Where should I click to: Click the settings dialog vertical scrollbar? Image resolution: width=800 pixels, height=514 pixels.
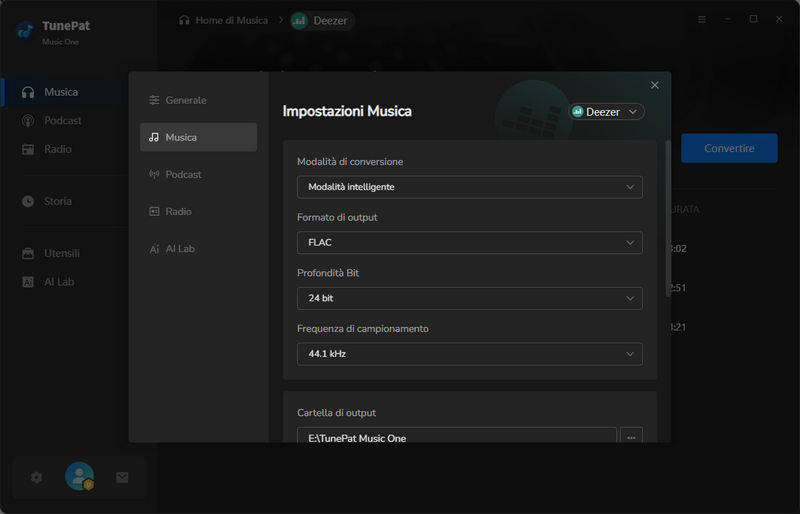(668, 219)
